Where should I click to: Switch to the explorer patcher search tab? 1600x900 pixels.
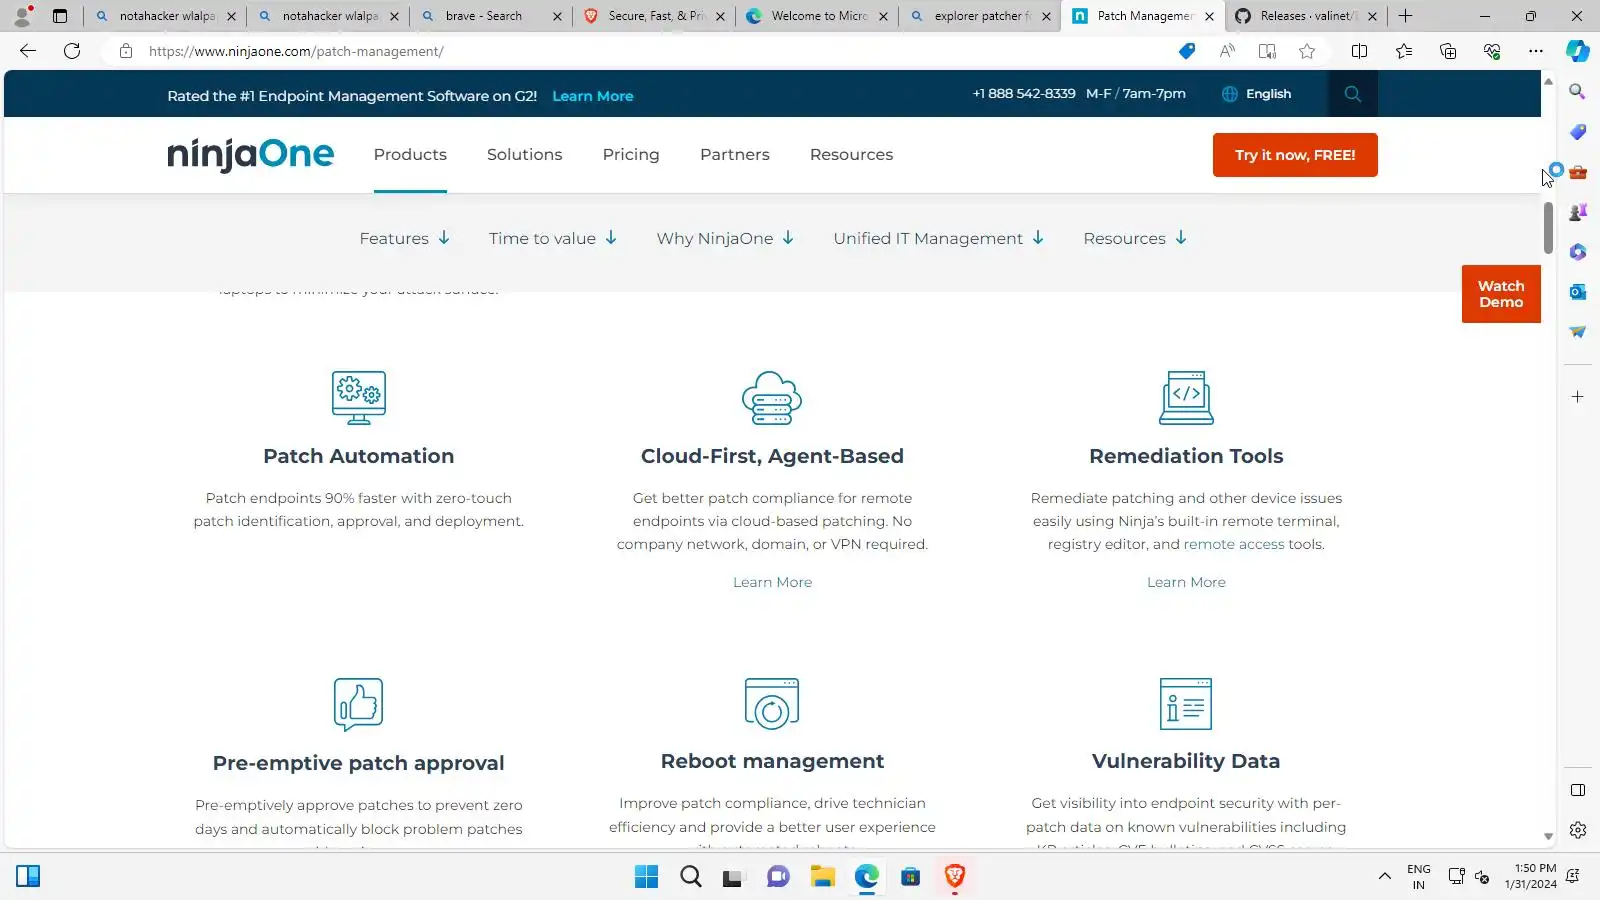(979, 16)
